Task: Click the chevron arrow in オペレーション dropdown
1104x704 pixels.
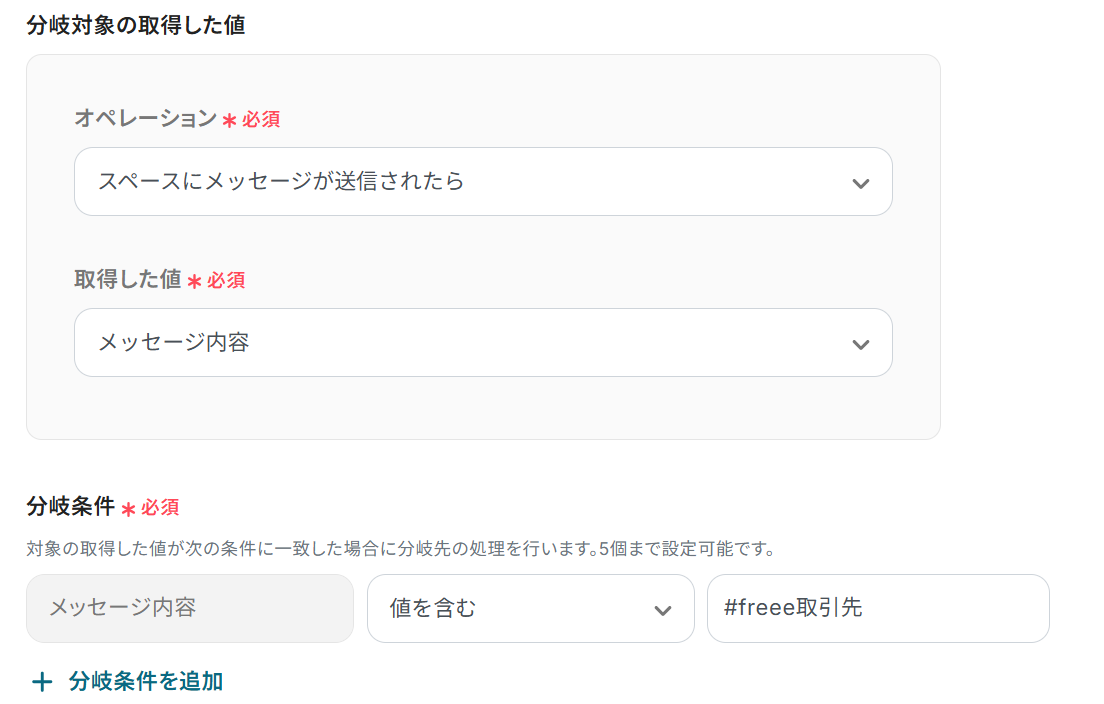Action: [x=860, y=183]
